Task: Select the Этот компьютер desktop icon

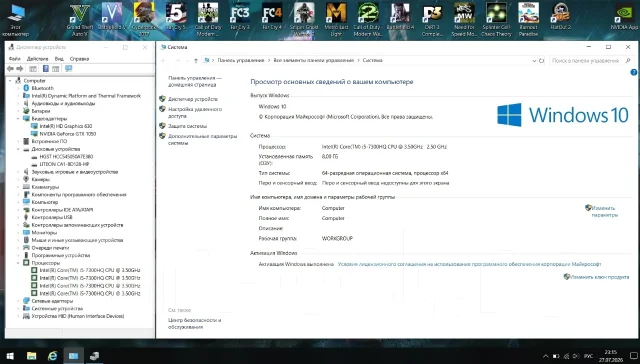Action: click(x=16, y=19)
